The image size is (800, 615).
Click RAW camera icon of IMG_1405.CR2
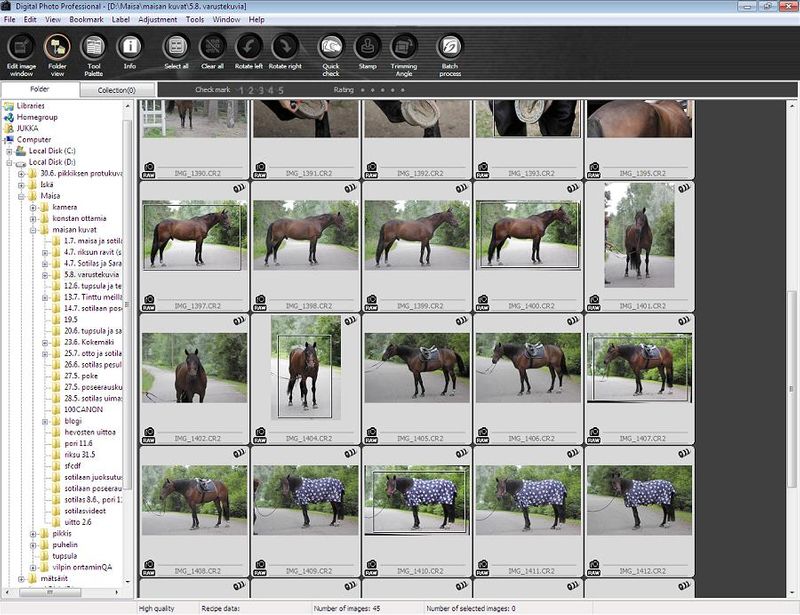pyautogui.click(x=371, y=435)
